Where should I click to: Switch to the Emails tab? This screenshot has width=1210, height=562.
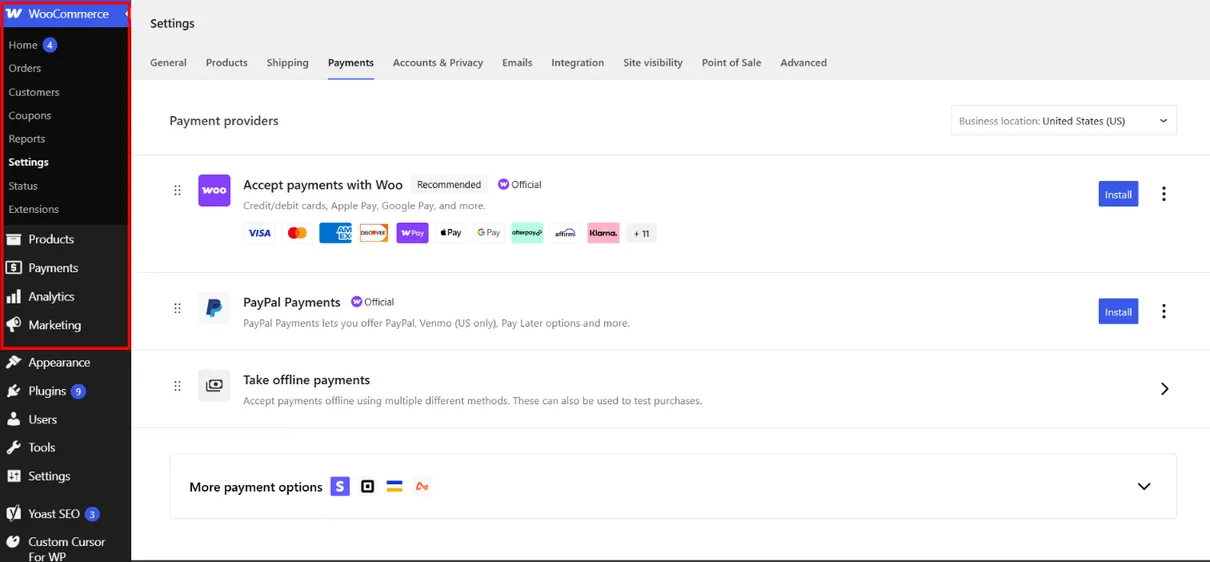pos(517,62)
